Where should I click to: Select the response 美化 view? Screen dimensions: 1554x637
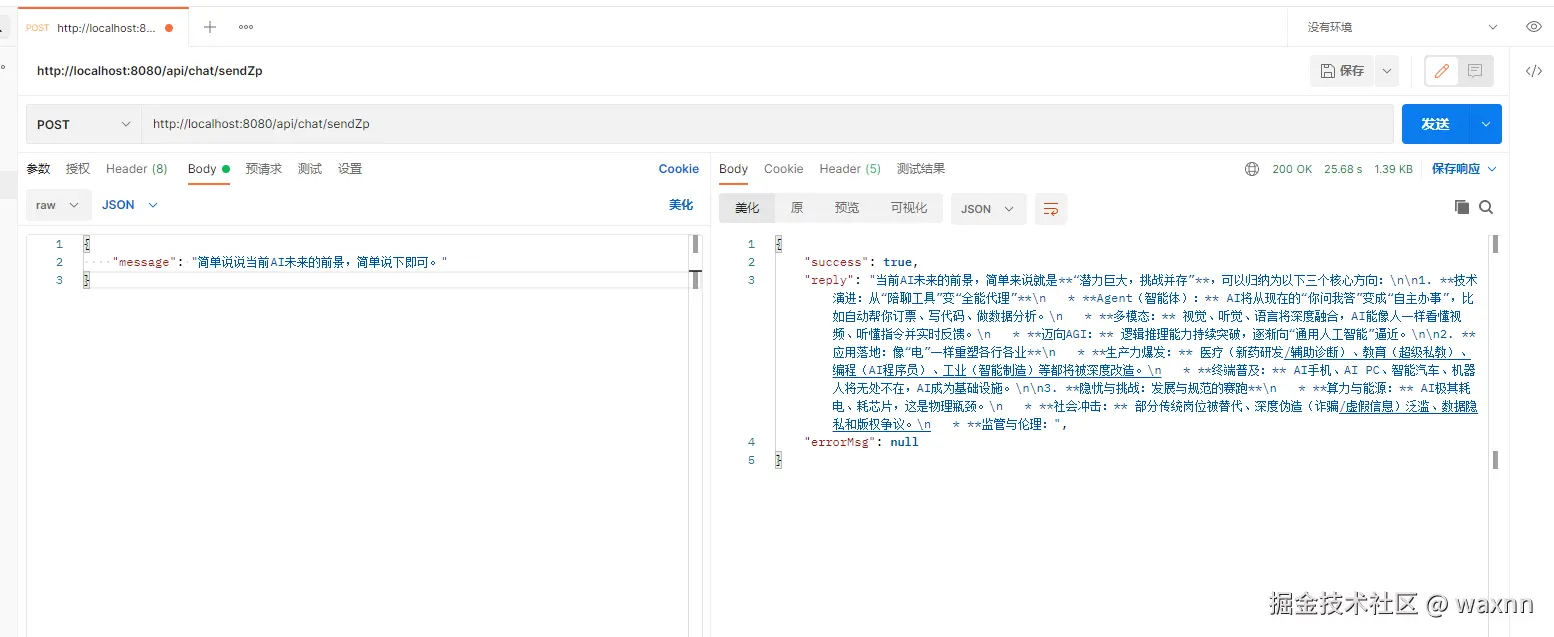(747, 208)
